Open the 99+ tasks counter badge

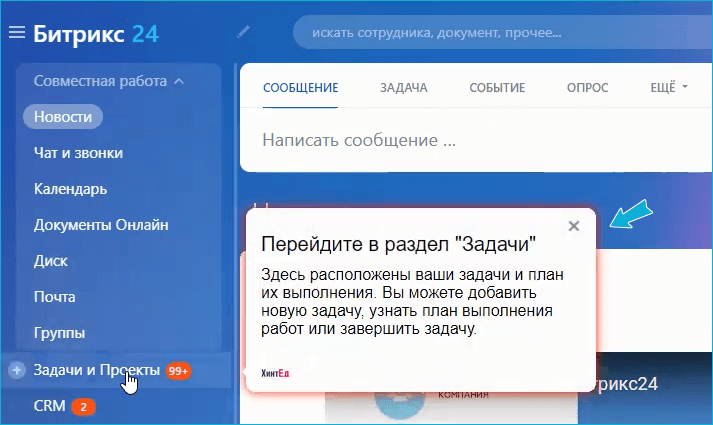tap(178, 371)
